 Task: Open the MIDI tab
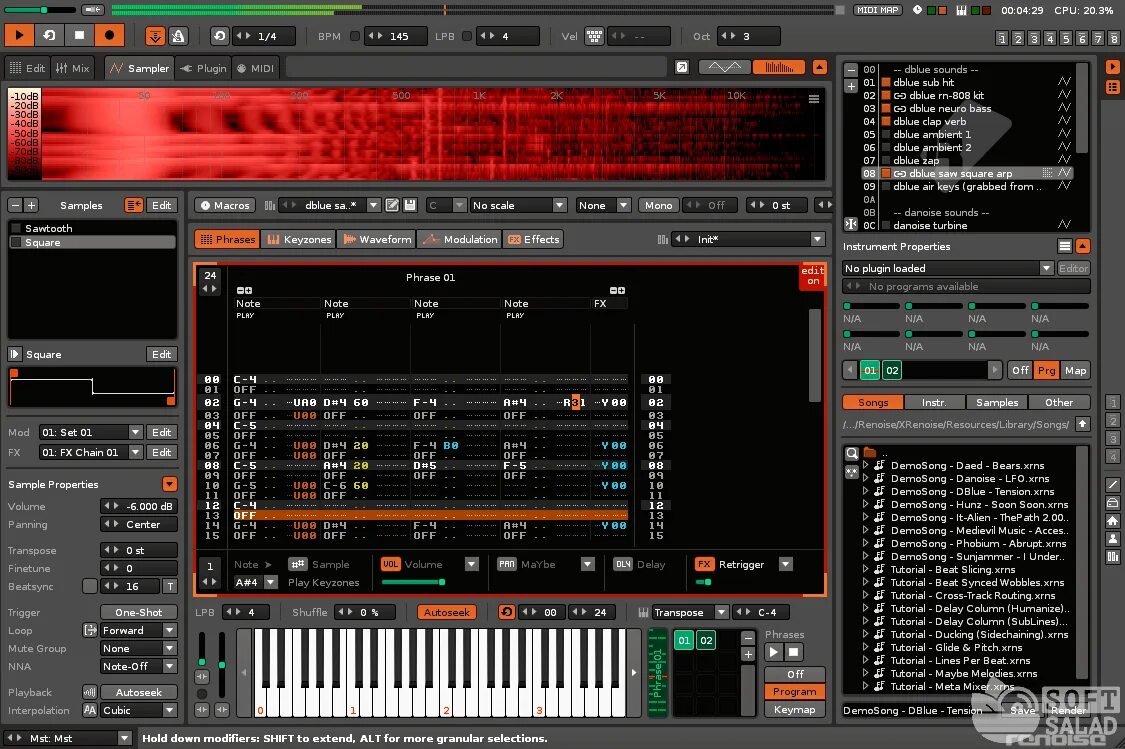pos(255,68)
